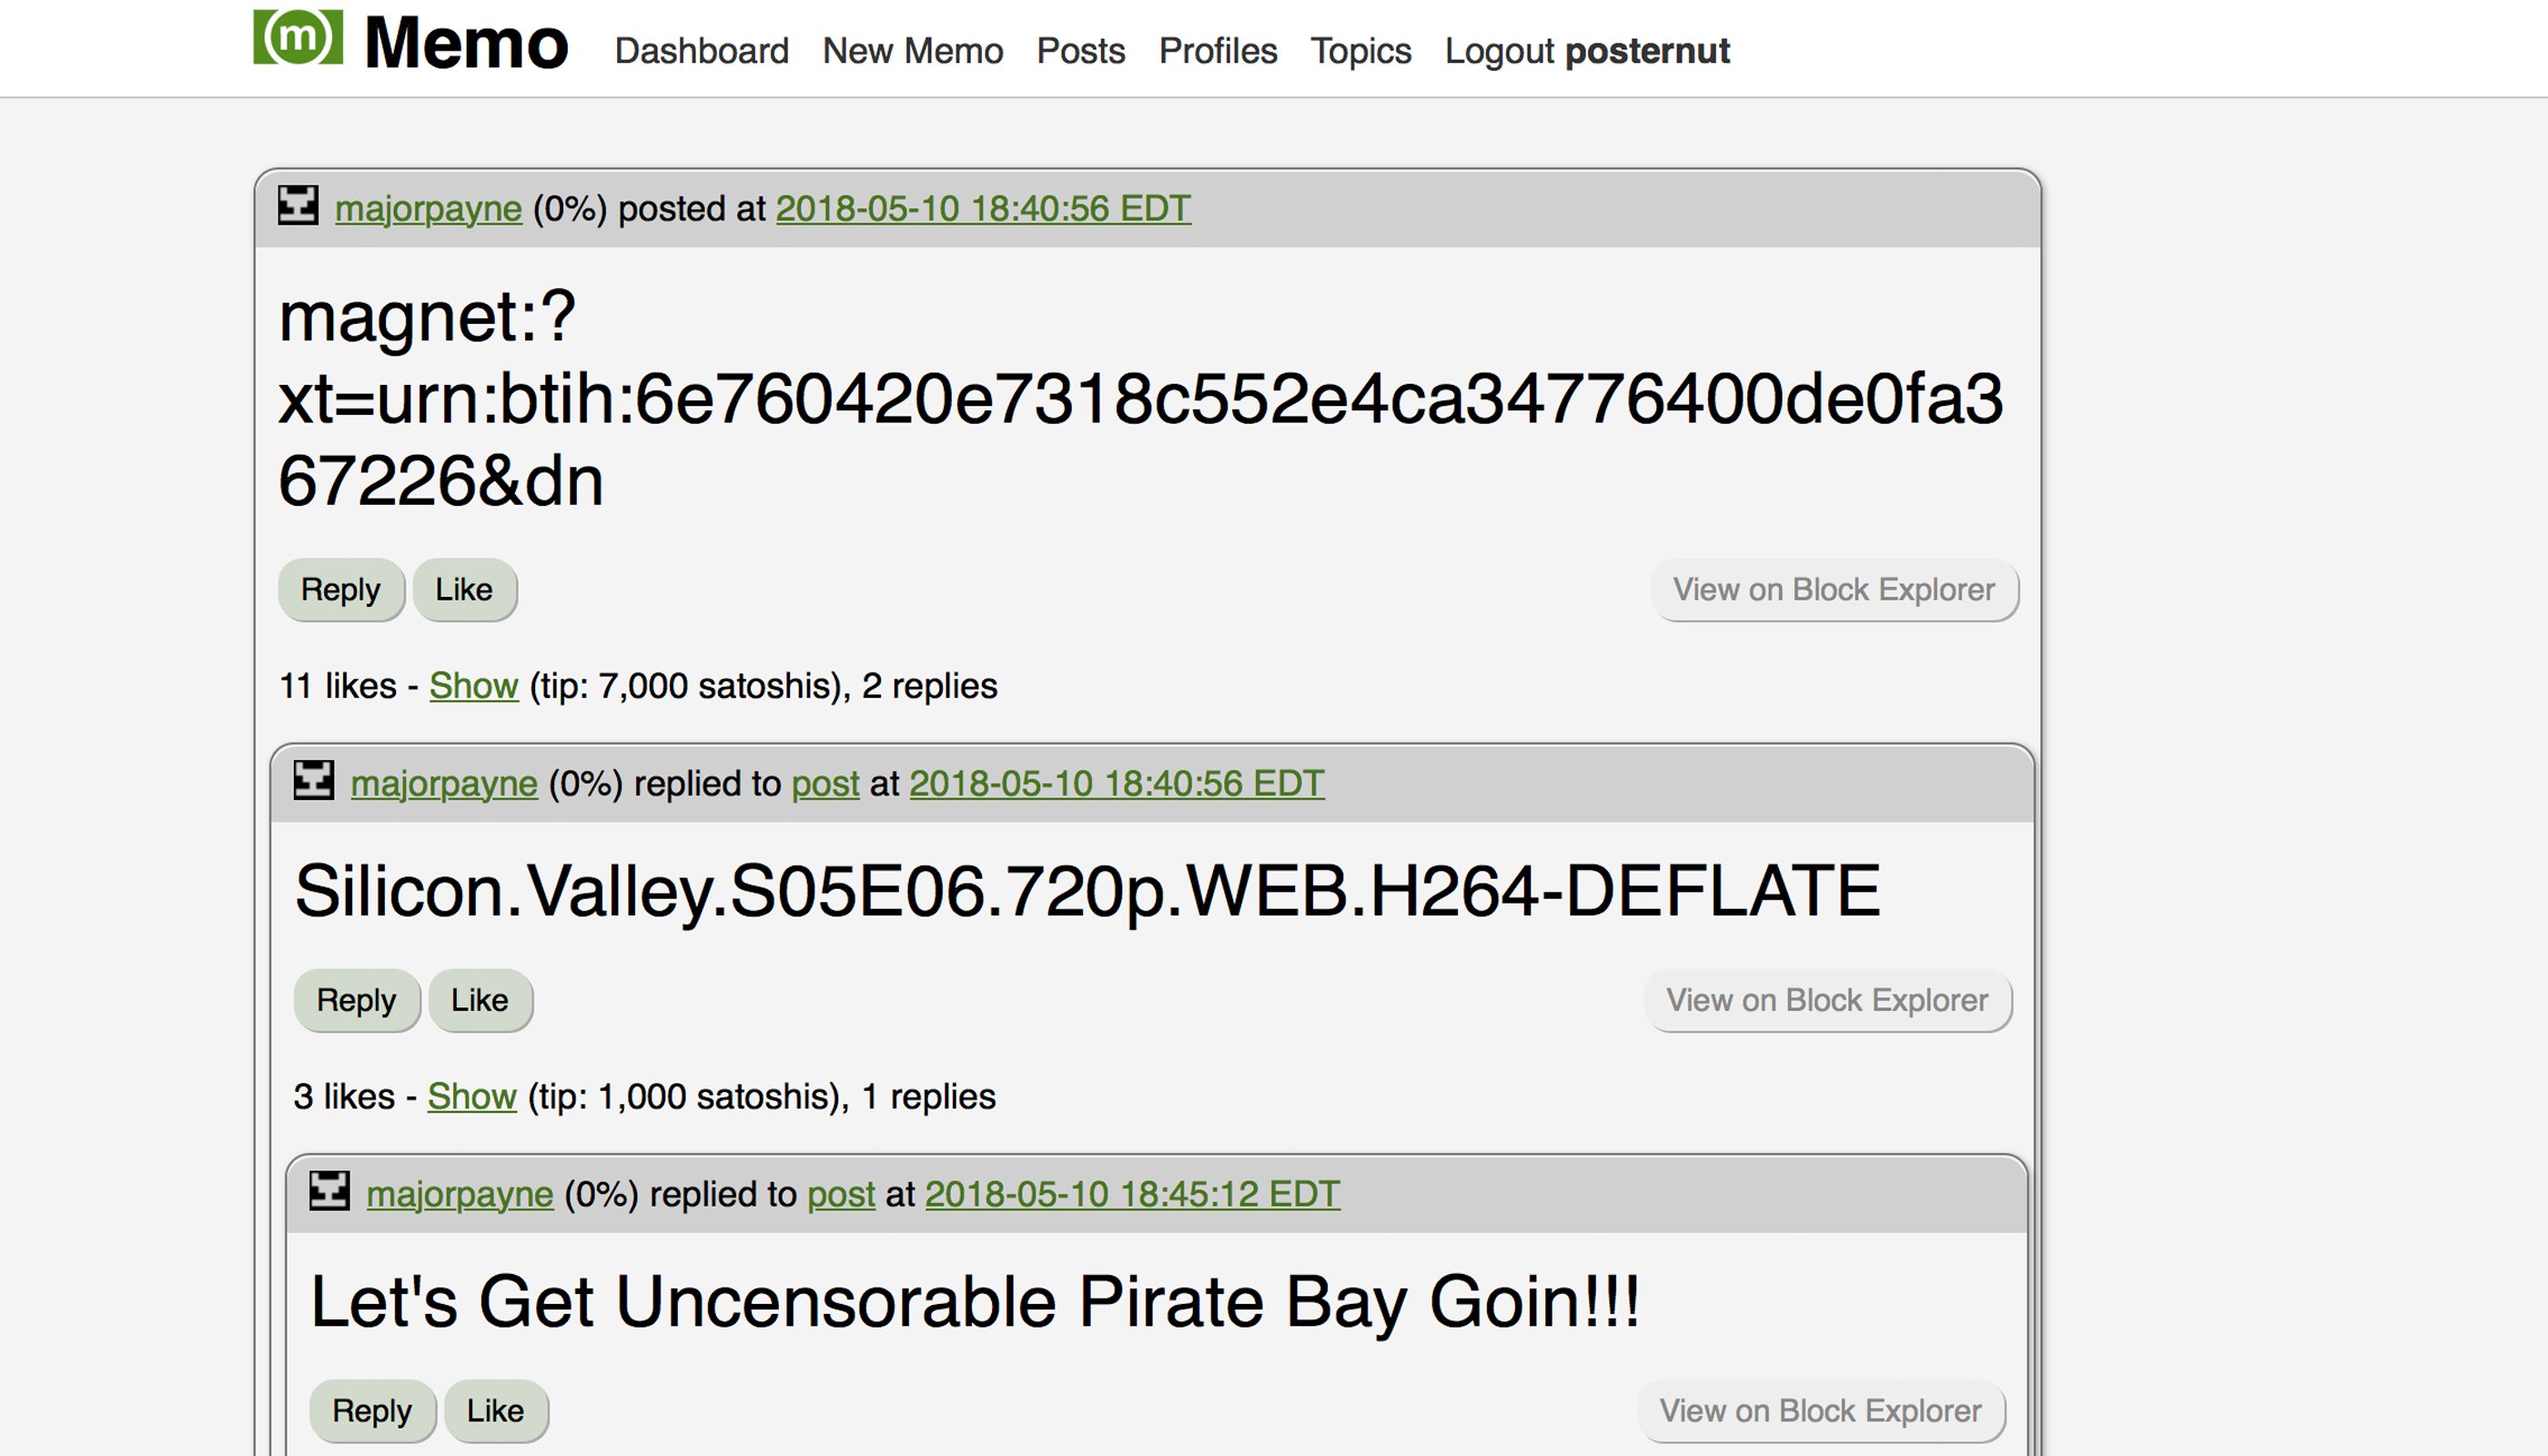The height and width of the screenshot is (1456, 2548).
Task: Click Reply on the first post
Action: coord(343,590)
